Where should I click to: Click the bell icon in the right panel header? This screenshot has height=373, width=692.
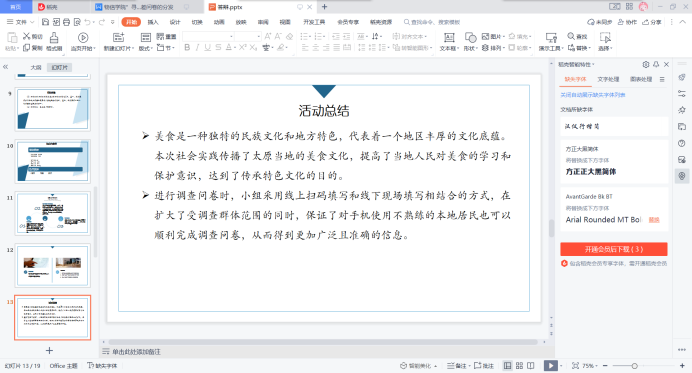pyautogui.click(x=656, y=64)
